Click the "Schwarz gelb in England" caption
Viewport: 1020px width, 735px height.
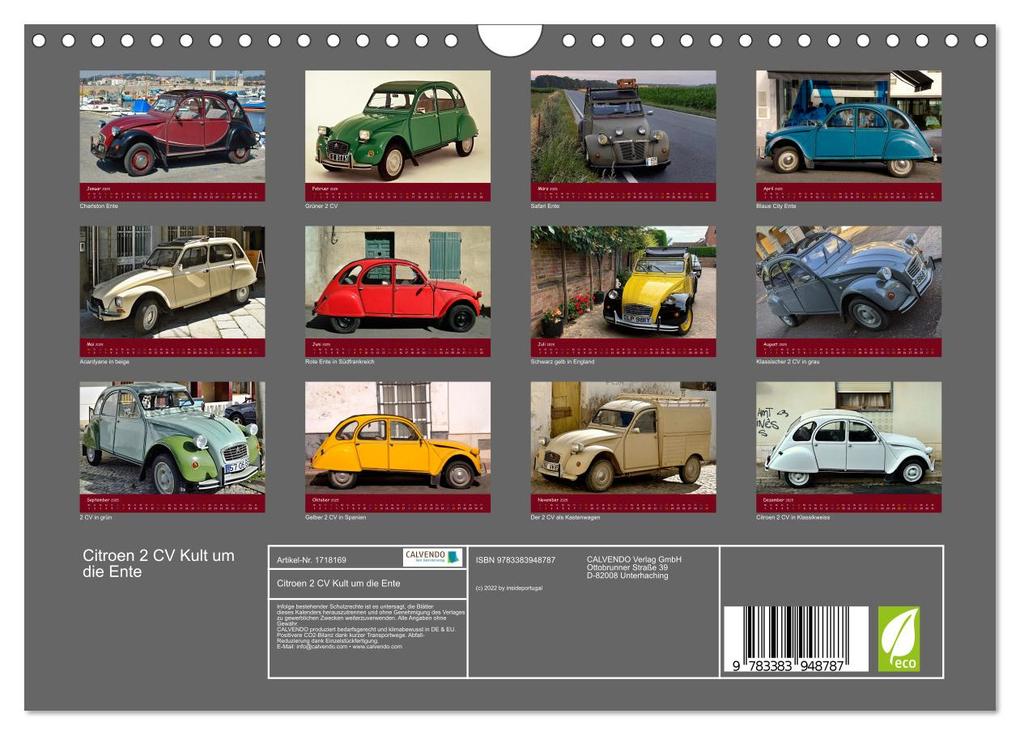coord(563,362)
